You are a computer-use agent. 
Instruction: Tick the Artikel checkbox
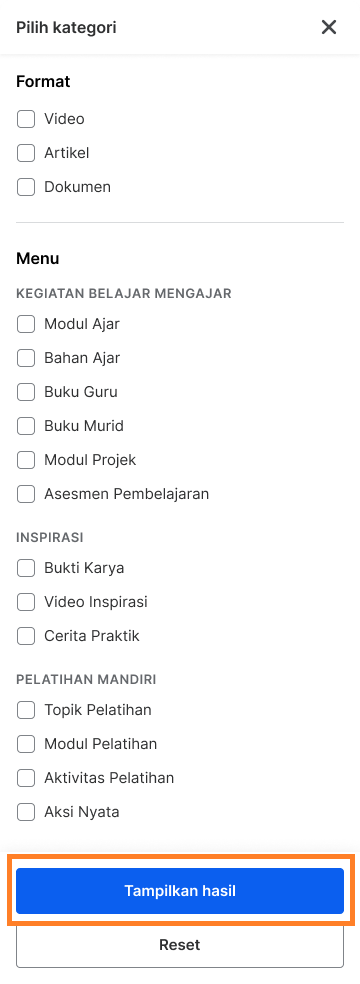click(x=26, y=152)
